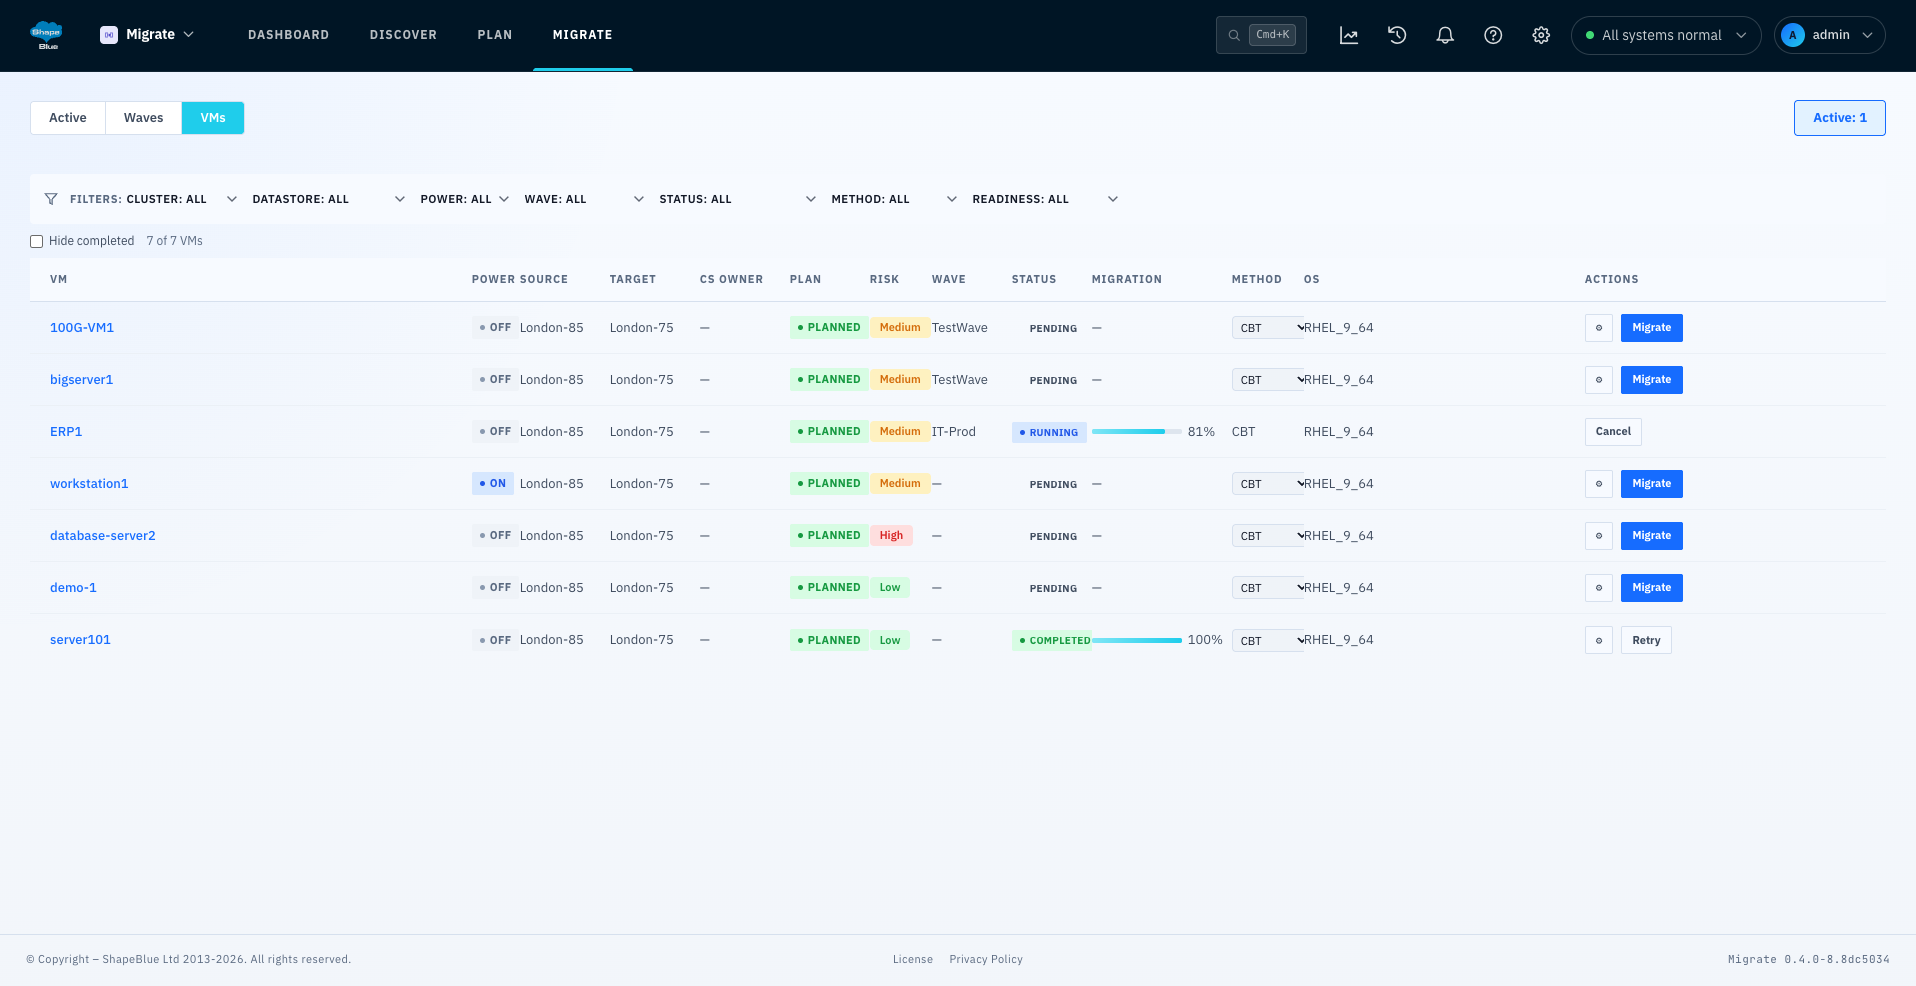Go to the Dashboard menu
1916x986 pixels.
288,35
